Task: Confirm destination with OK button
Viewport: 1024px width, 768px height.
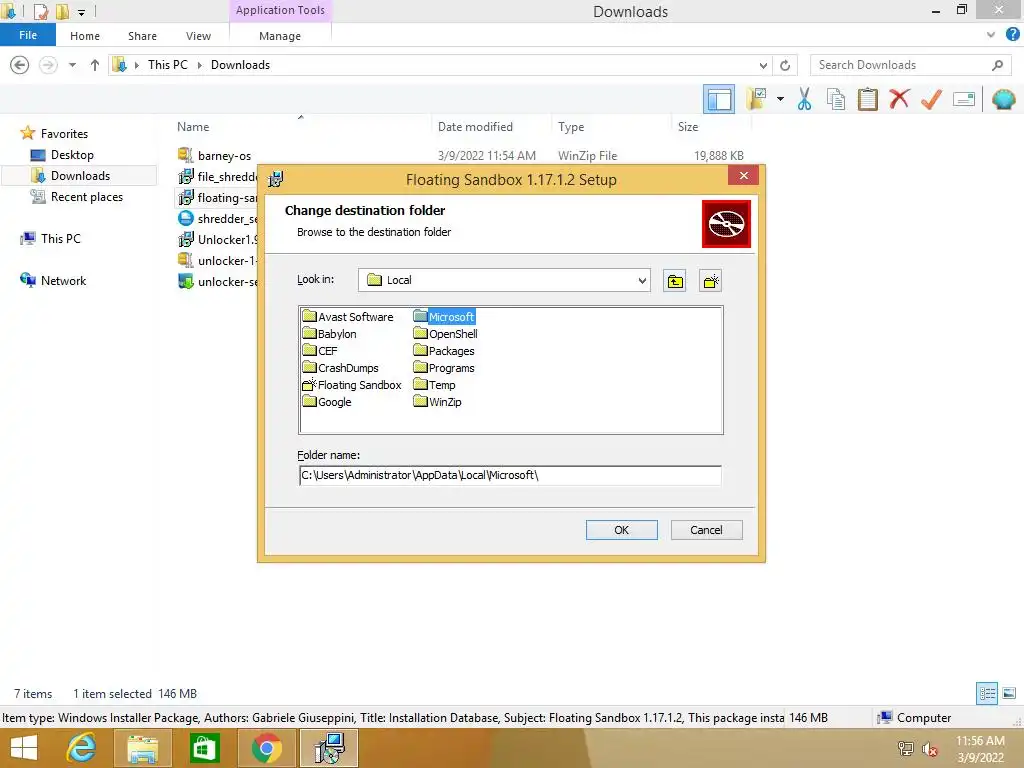Action: [621, 530]
